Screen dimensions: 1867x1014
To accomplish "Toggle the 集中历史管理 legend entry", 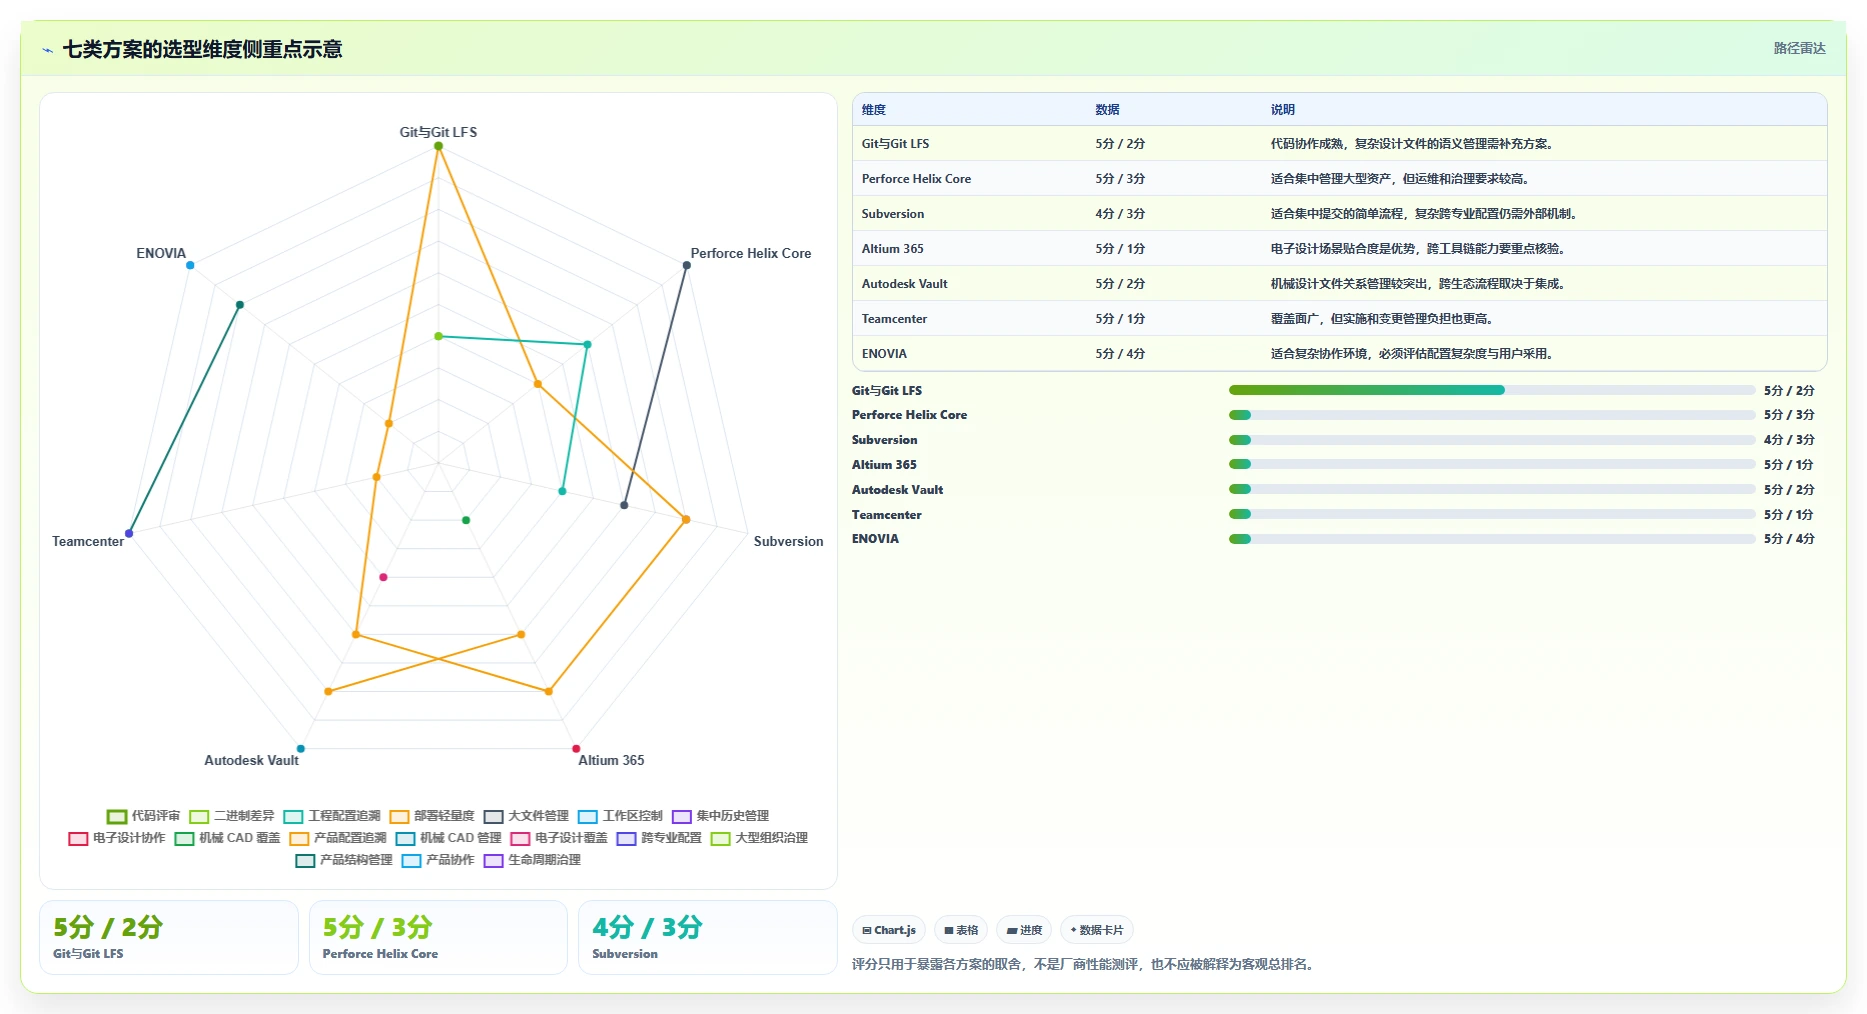I will 720,816.
